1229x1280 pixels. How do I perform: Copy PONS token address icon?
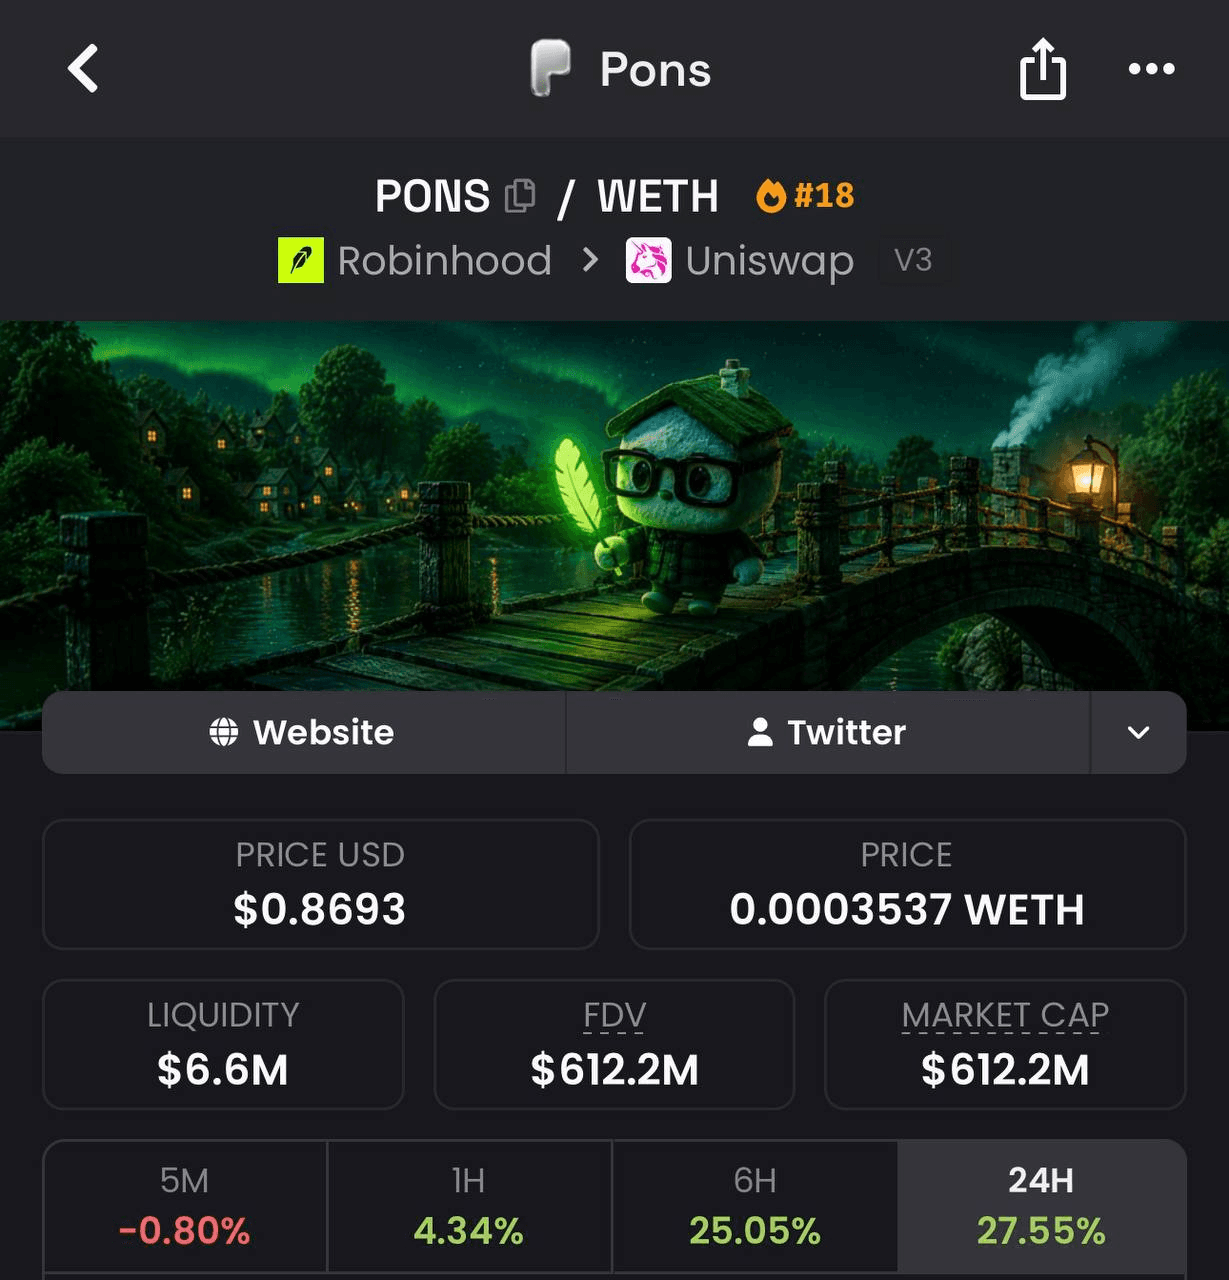520,196
